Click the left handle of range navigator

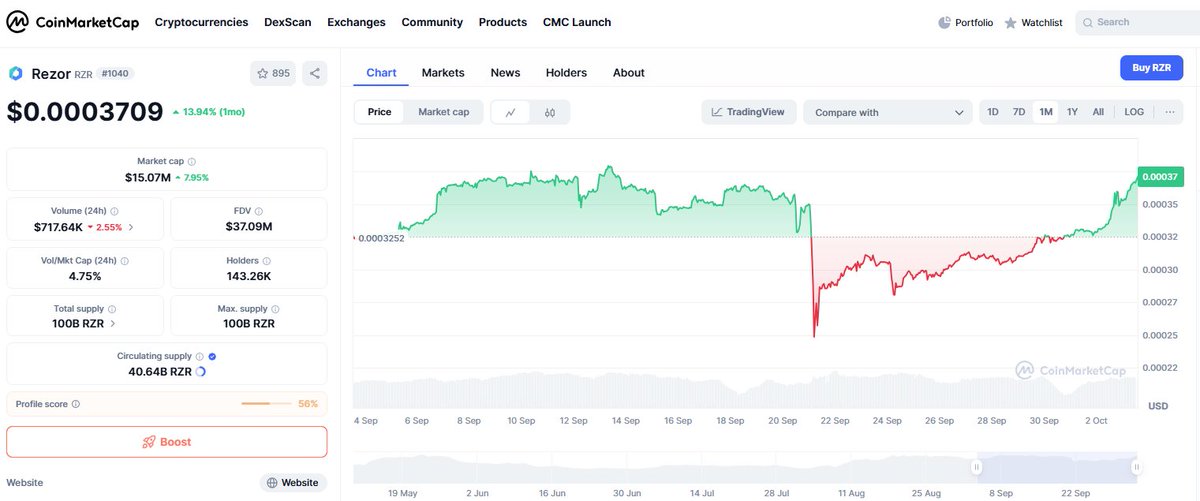(976, 466)
